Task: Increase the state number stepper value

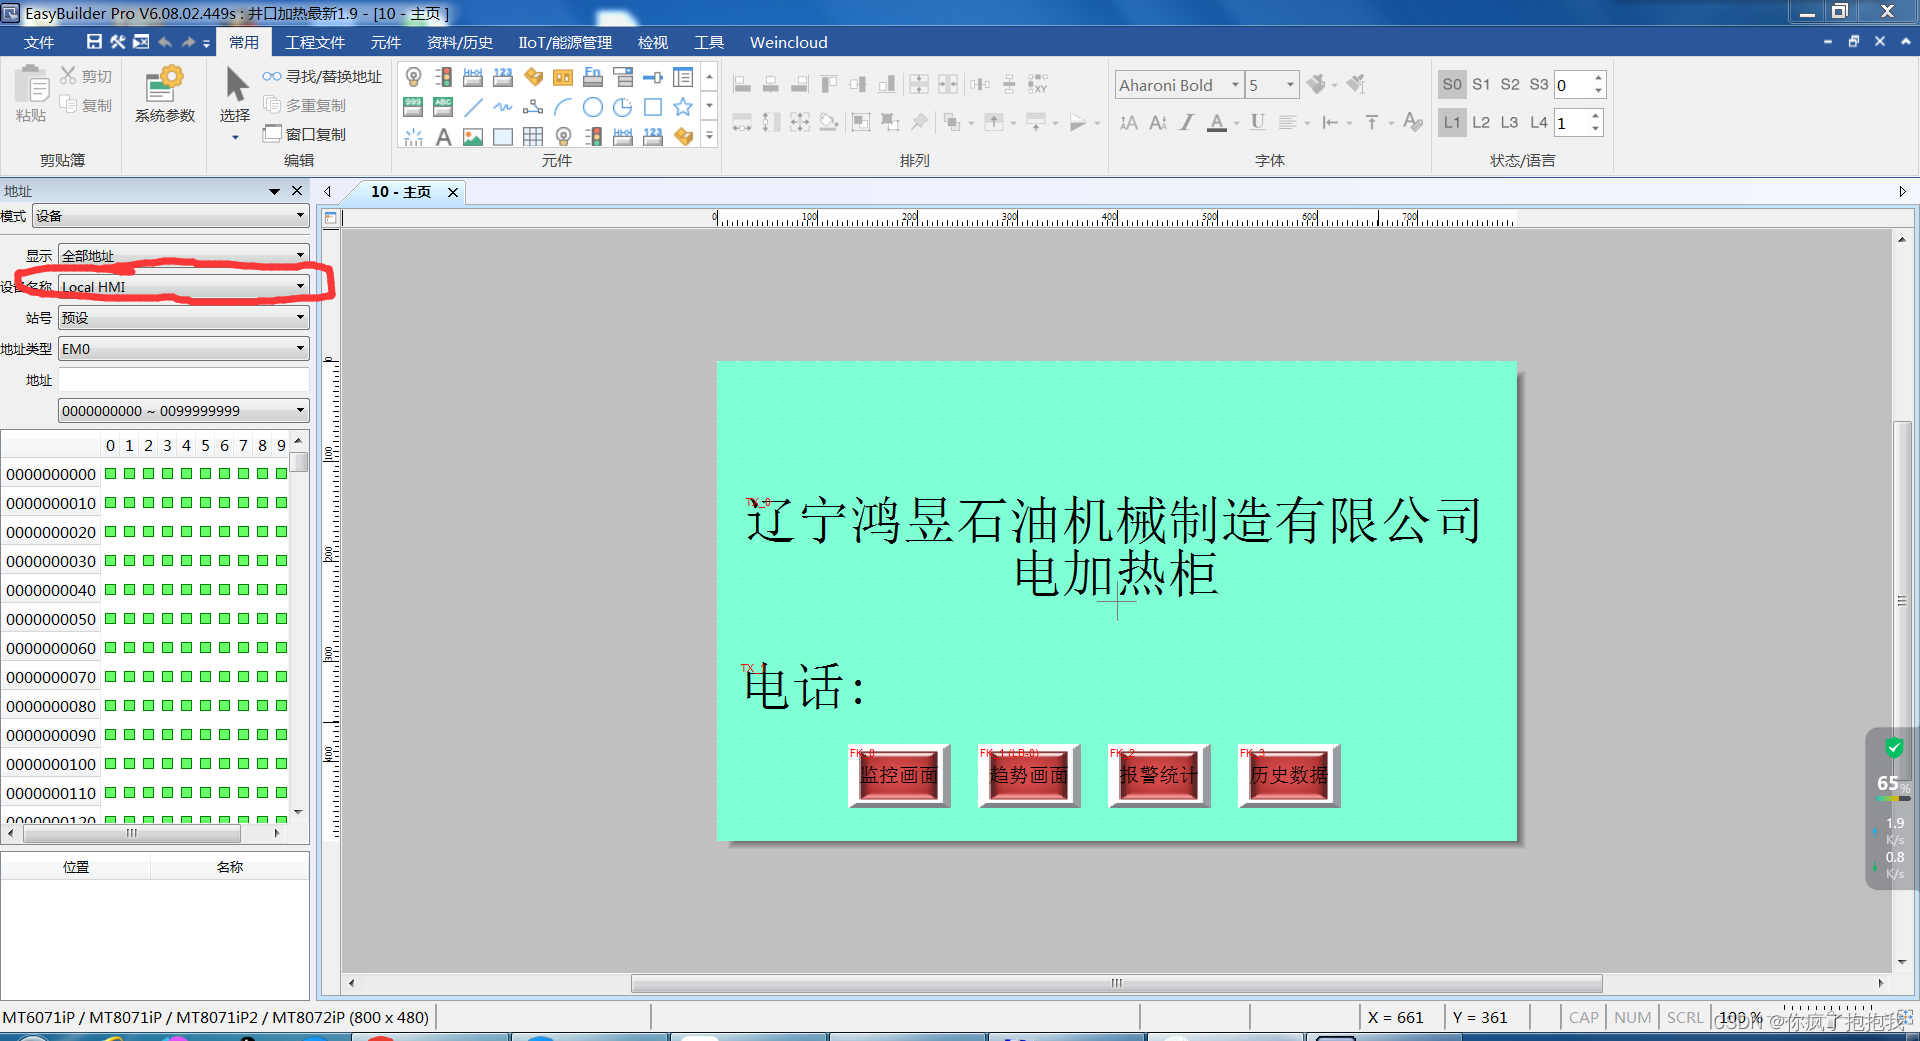Action: [1598, 78]
